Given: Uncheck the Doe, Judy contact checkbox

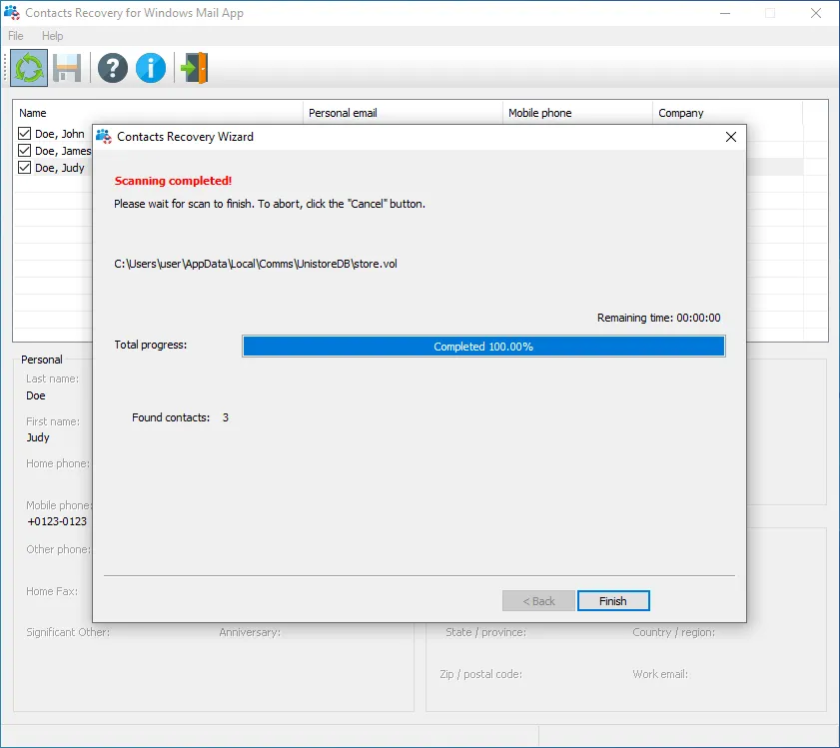Looking at the screenshot, I should pos(24,168).
